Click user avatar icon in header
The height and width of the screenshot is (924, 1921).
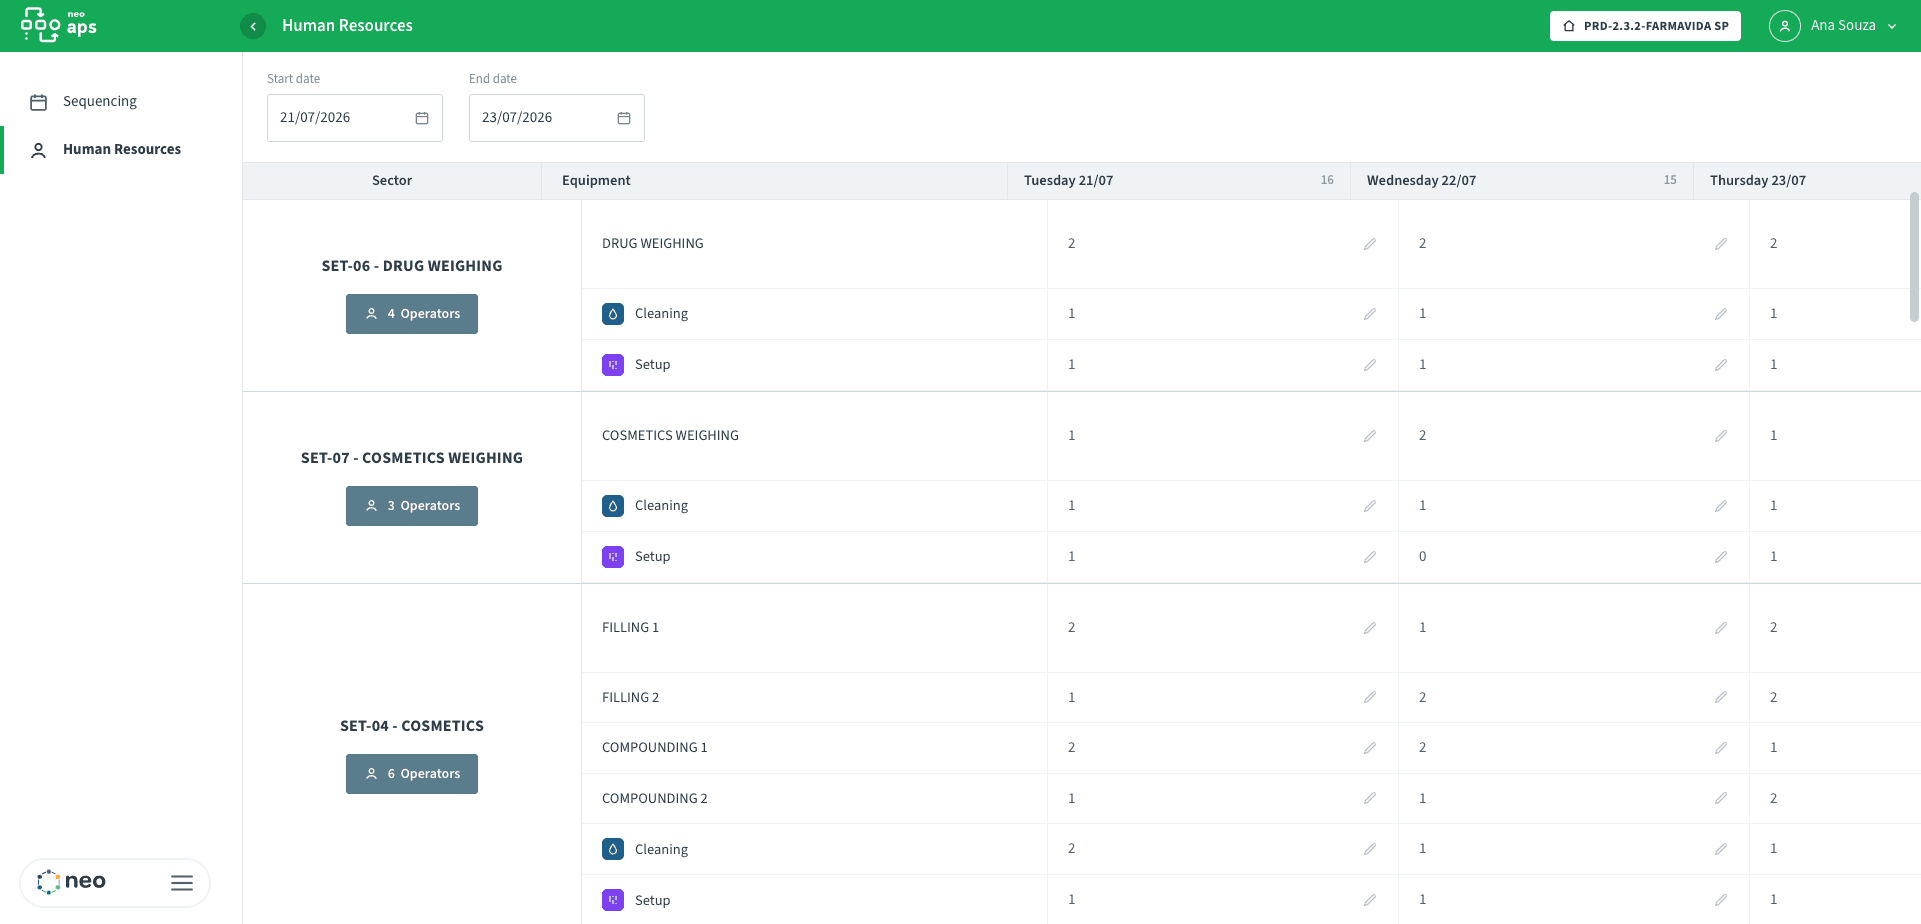(x=1784, y=26)
